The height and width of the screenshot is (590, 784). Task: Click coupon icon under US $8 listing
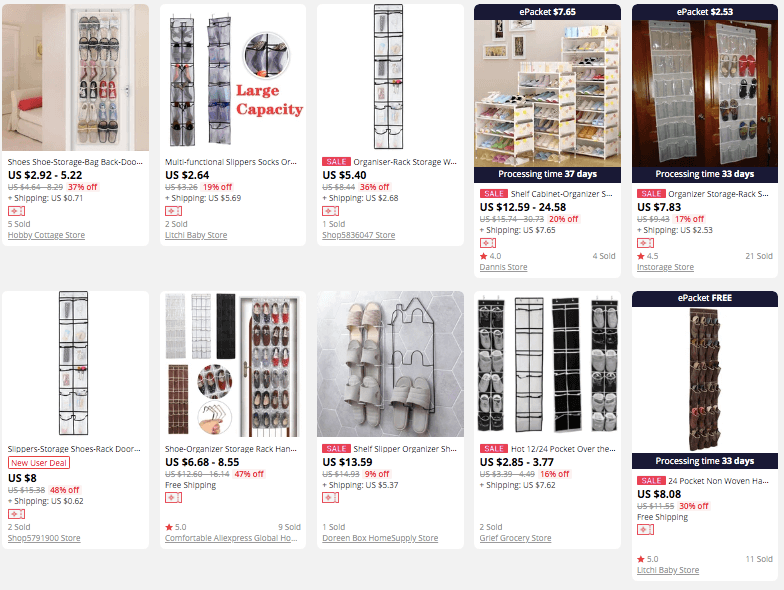[x=16, y=514]
